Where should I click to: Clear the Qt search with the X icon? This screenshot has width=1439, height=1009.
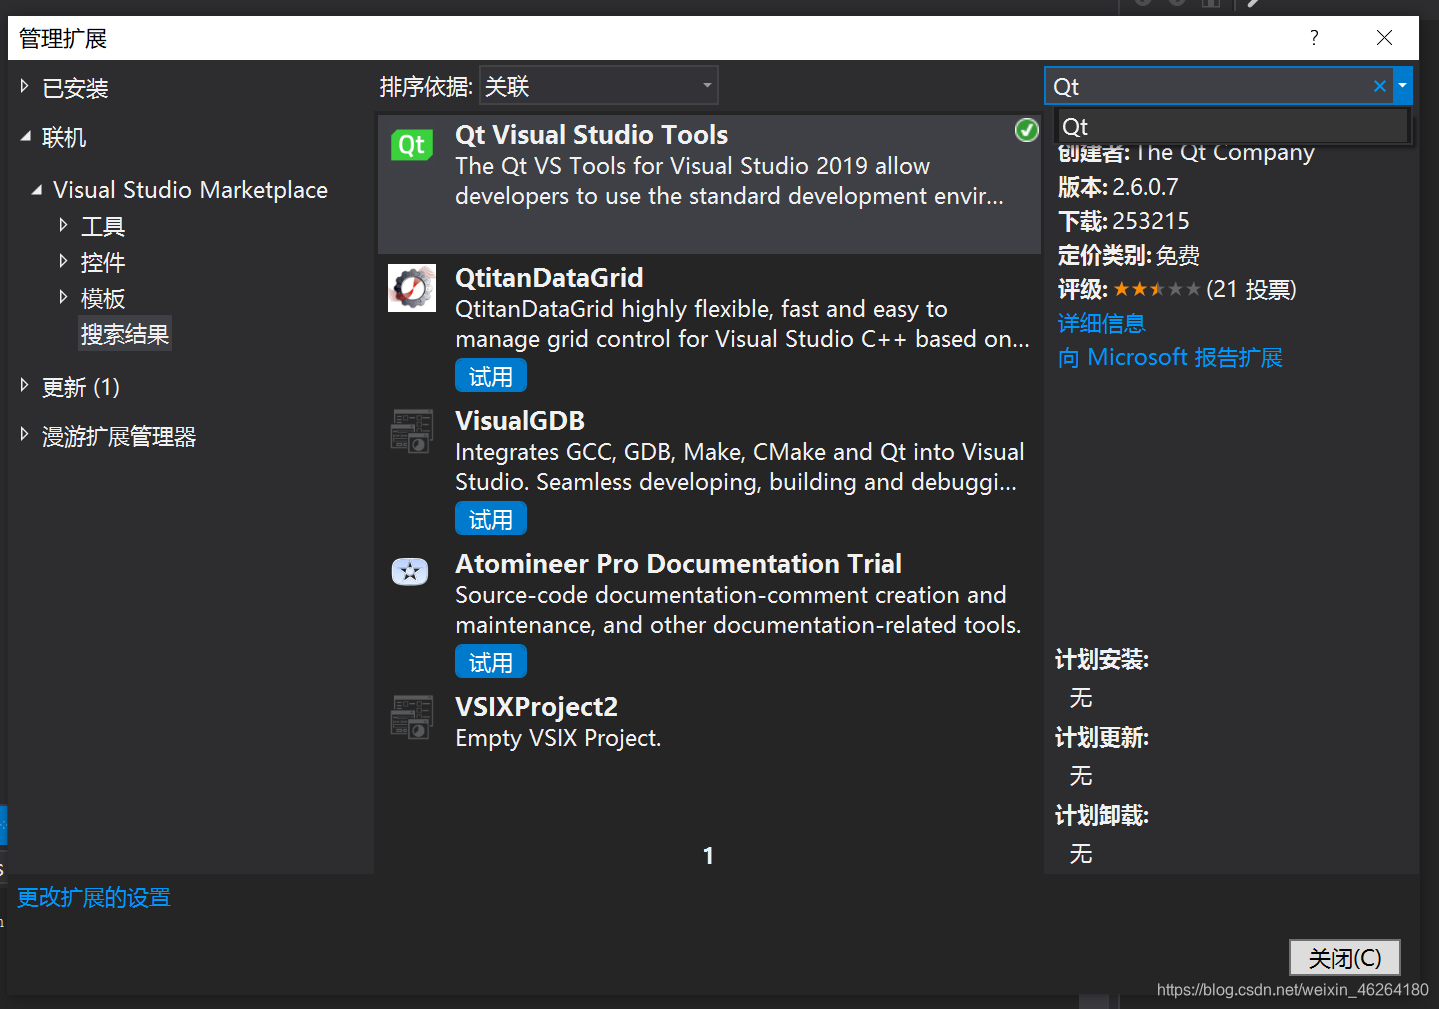click(x=1380, y=86)
